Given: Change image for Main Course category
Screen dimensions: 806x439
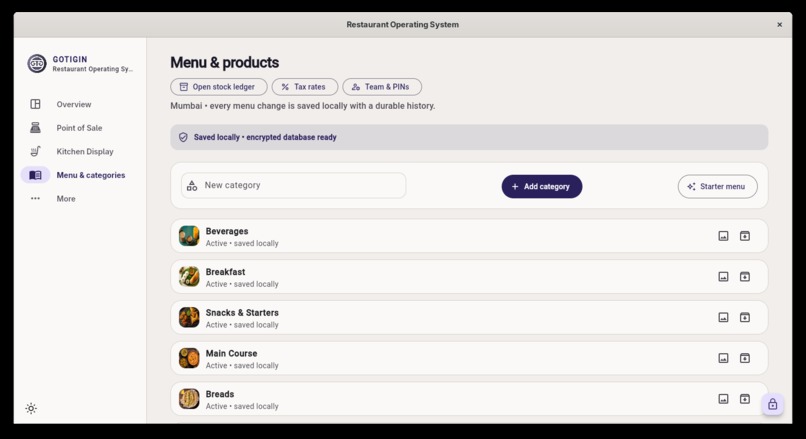Looking at the screenshot, I should click(x=723, y=358).
